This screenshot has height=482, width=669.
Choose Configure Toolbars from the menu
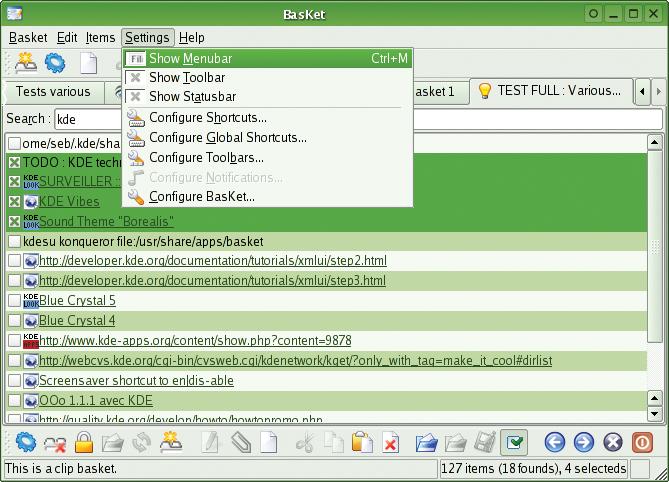(x=267, y=158)
